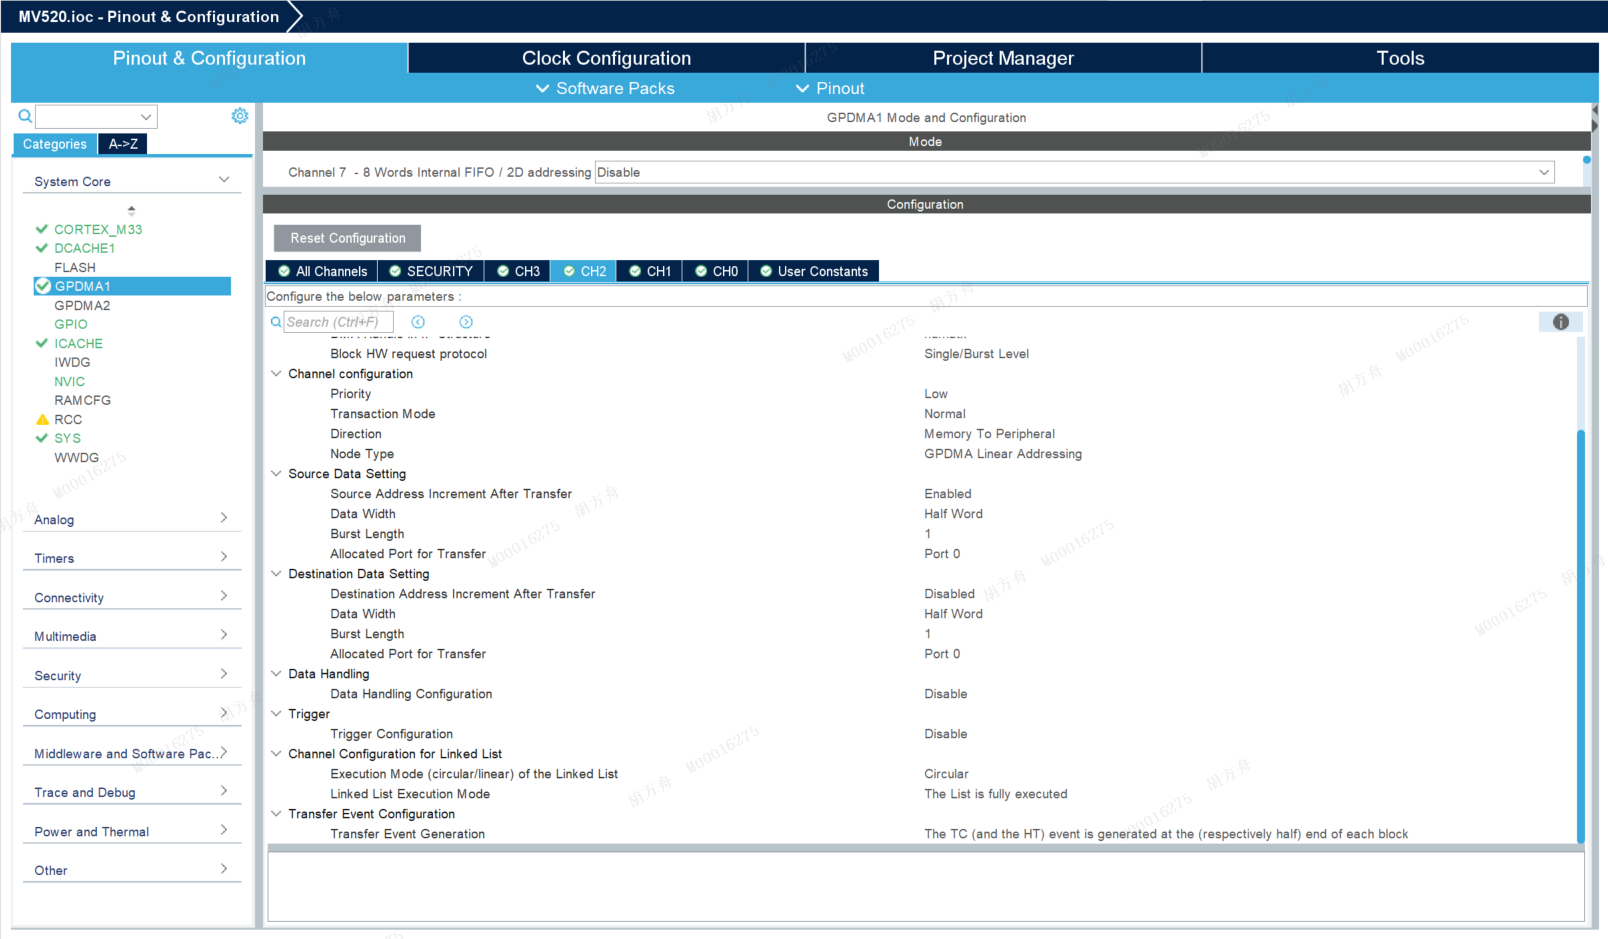Go to next search result arrow
Viewport: 1608px width, 939px height.
466,322
